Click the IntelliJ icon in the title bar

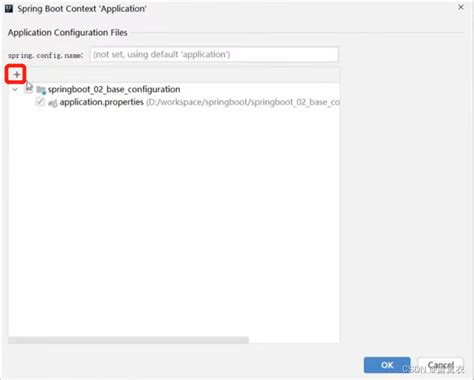(x=9, y=9)
